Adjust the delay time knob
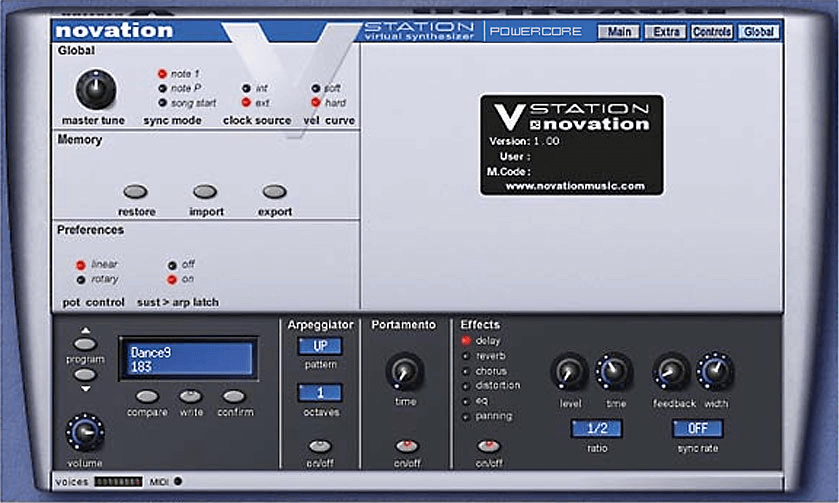839x503 pixels. (614, 371)
